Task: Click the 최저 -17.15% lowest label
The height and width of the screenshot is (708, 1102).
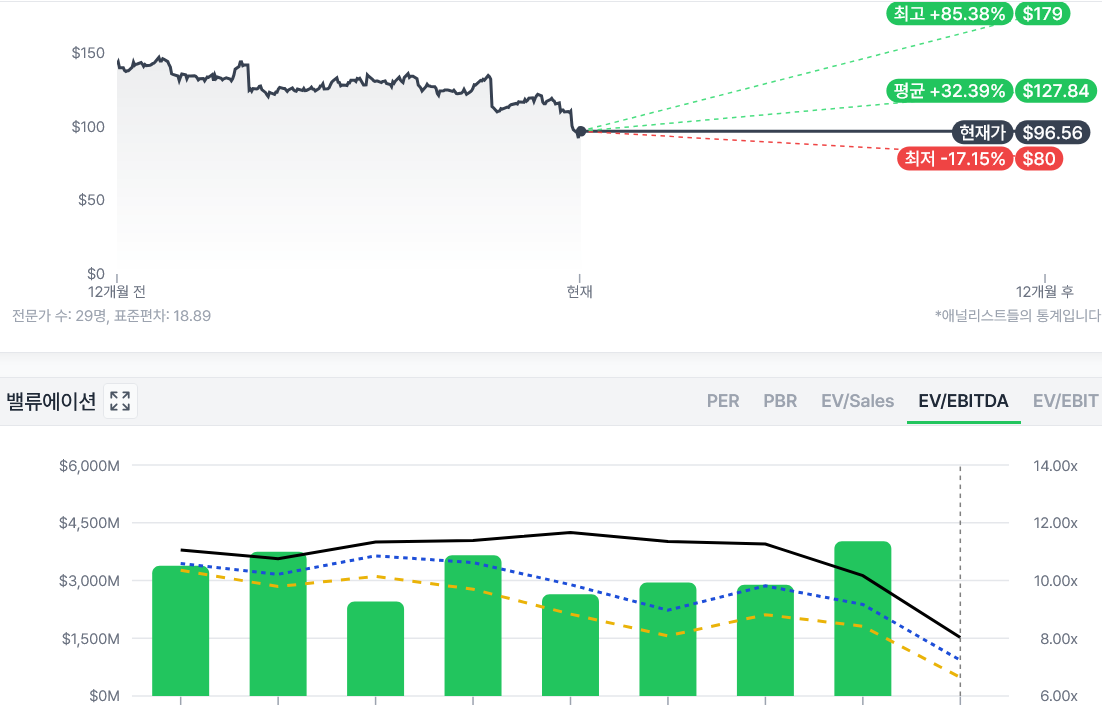Action: point(955,158)
